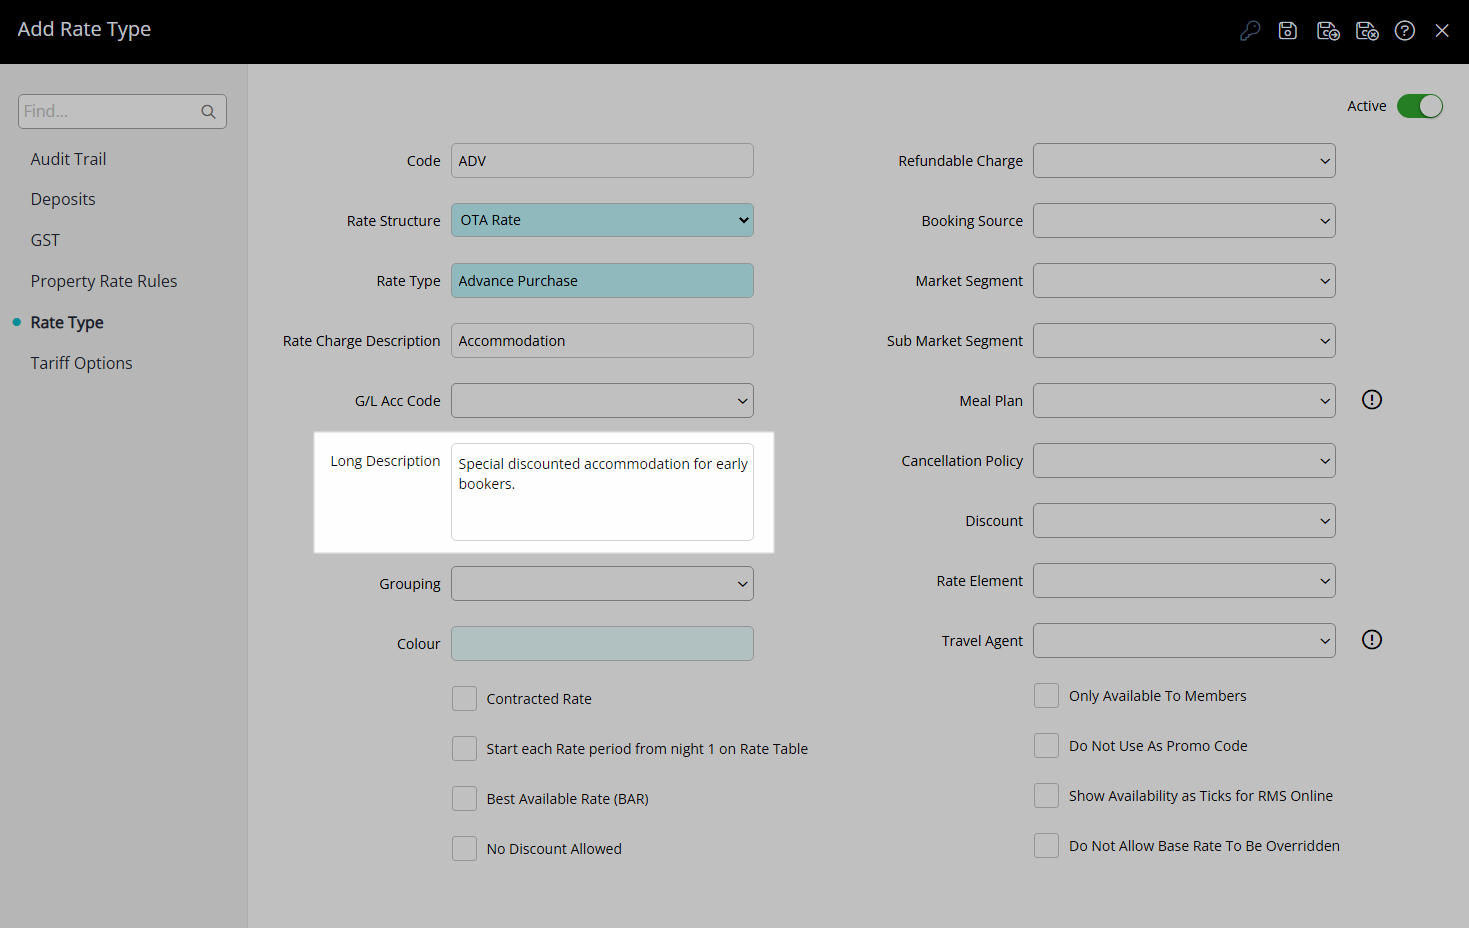Open the Sub Market Segment dropdown
This screenshot has width=1469, height=928.
tap(1184, 341)
